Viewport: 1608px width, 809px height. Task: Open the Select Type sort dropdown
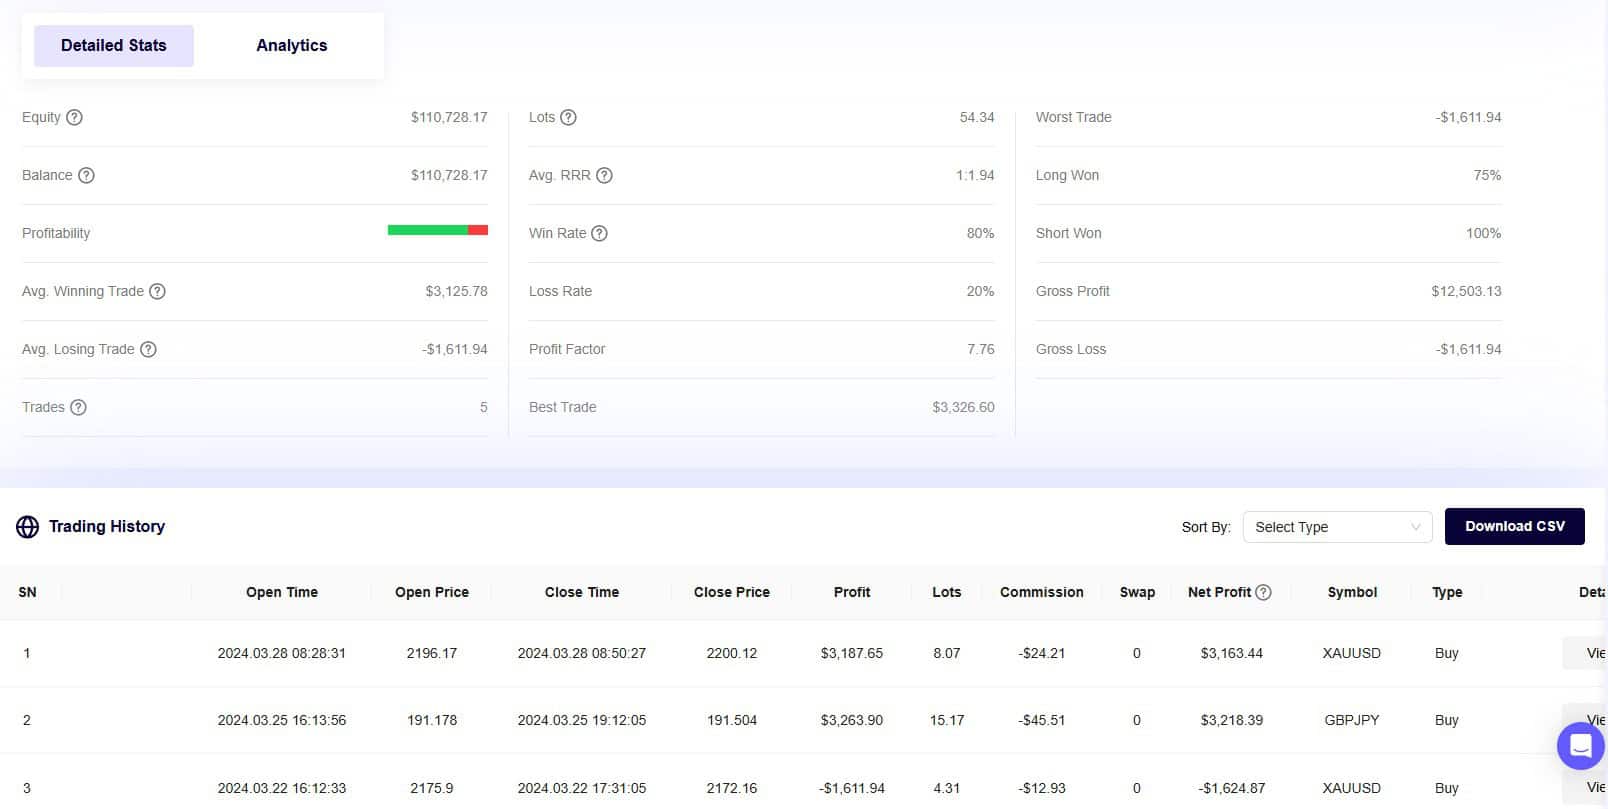click(1336, 527)
